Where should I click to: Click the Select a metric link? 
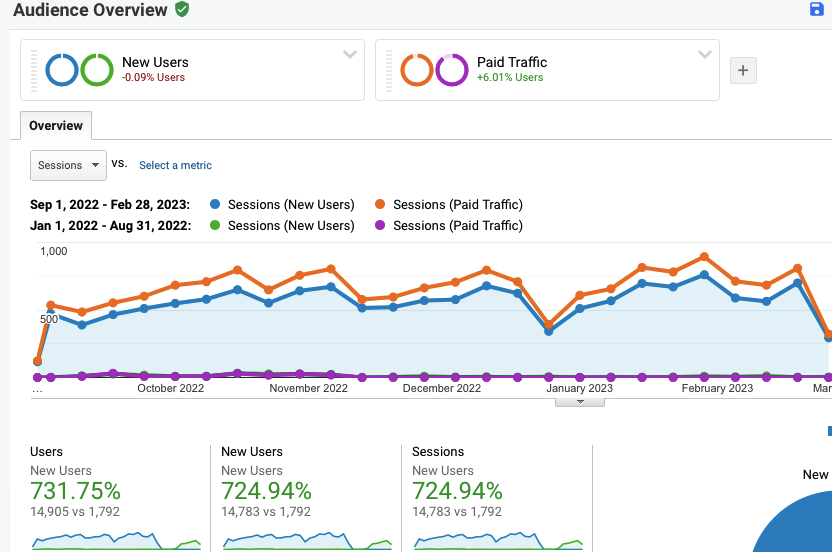tap(175, 165)
